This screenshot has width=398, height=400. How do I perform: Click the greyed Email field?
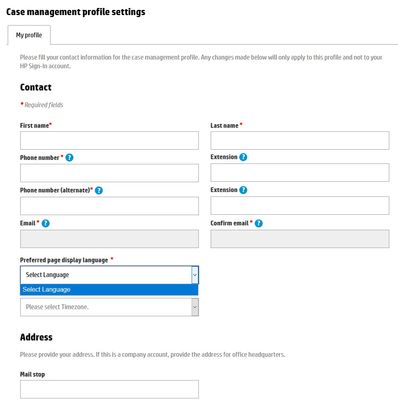click(x=109, y=239)
